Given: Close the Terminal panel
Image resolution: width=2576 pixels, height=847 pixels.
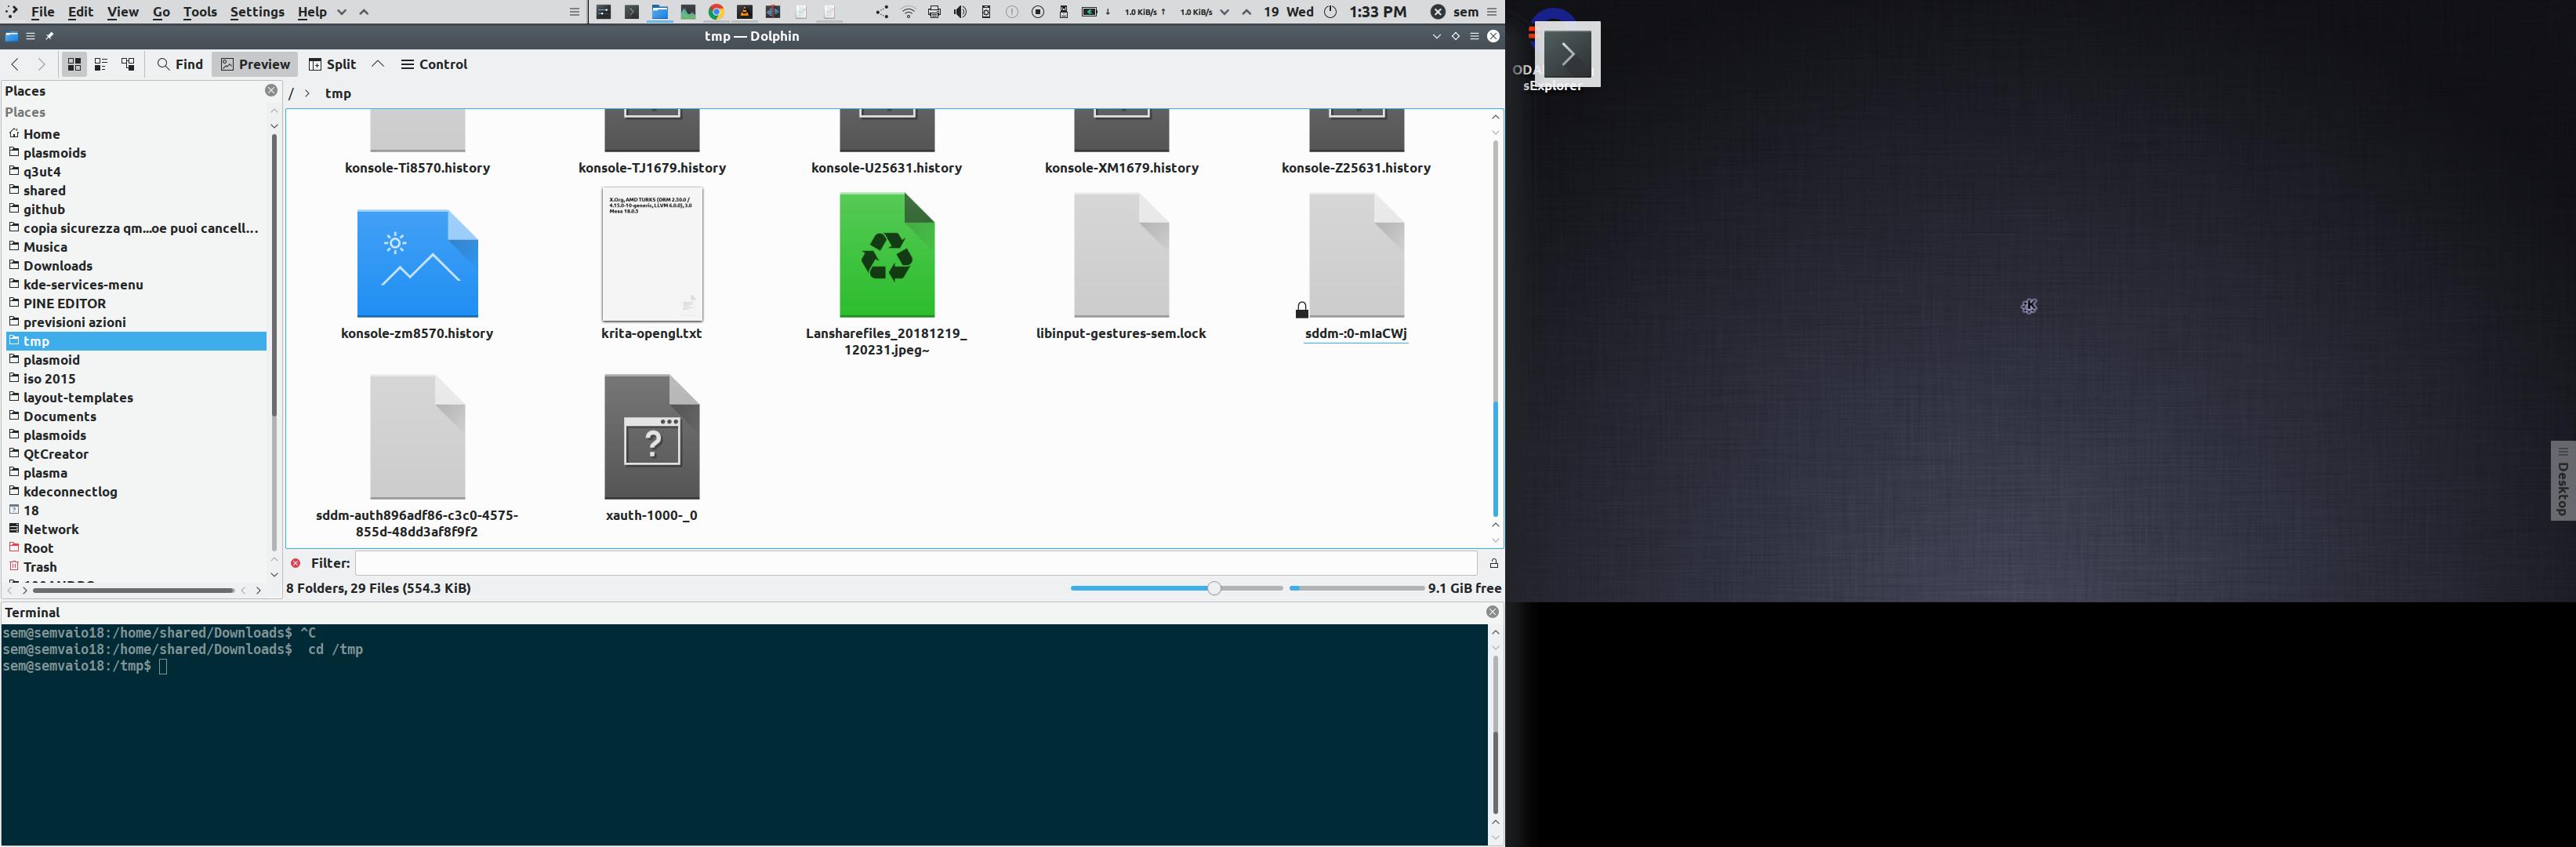Looking at the screenshot, I should 1492,612.
